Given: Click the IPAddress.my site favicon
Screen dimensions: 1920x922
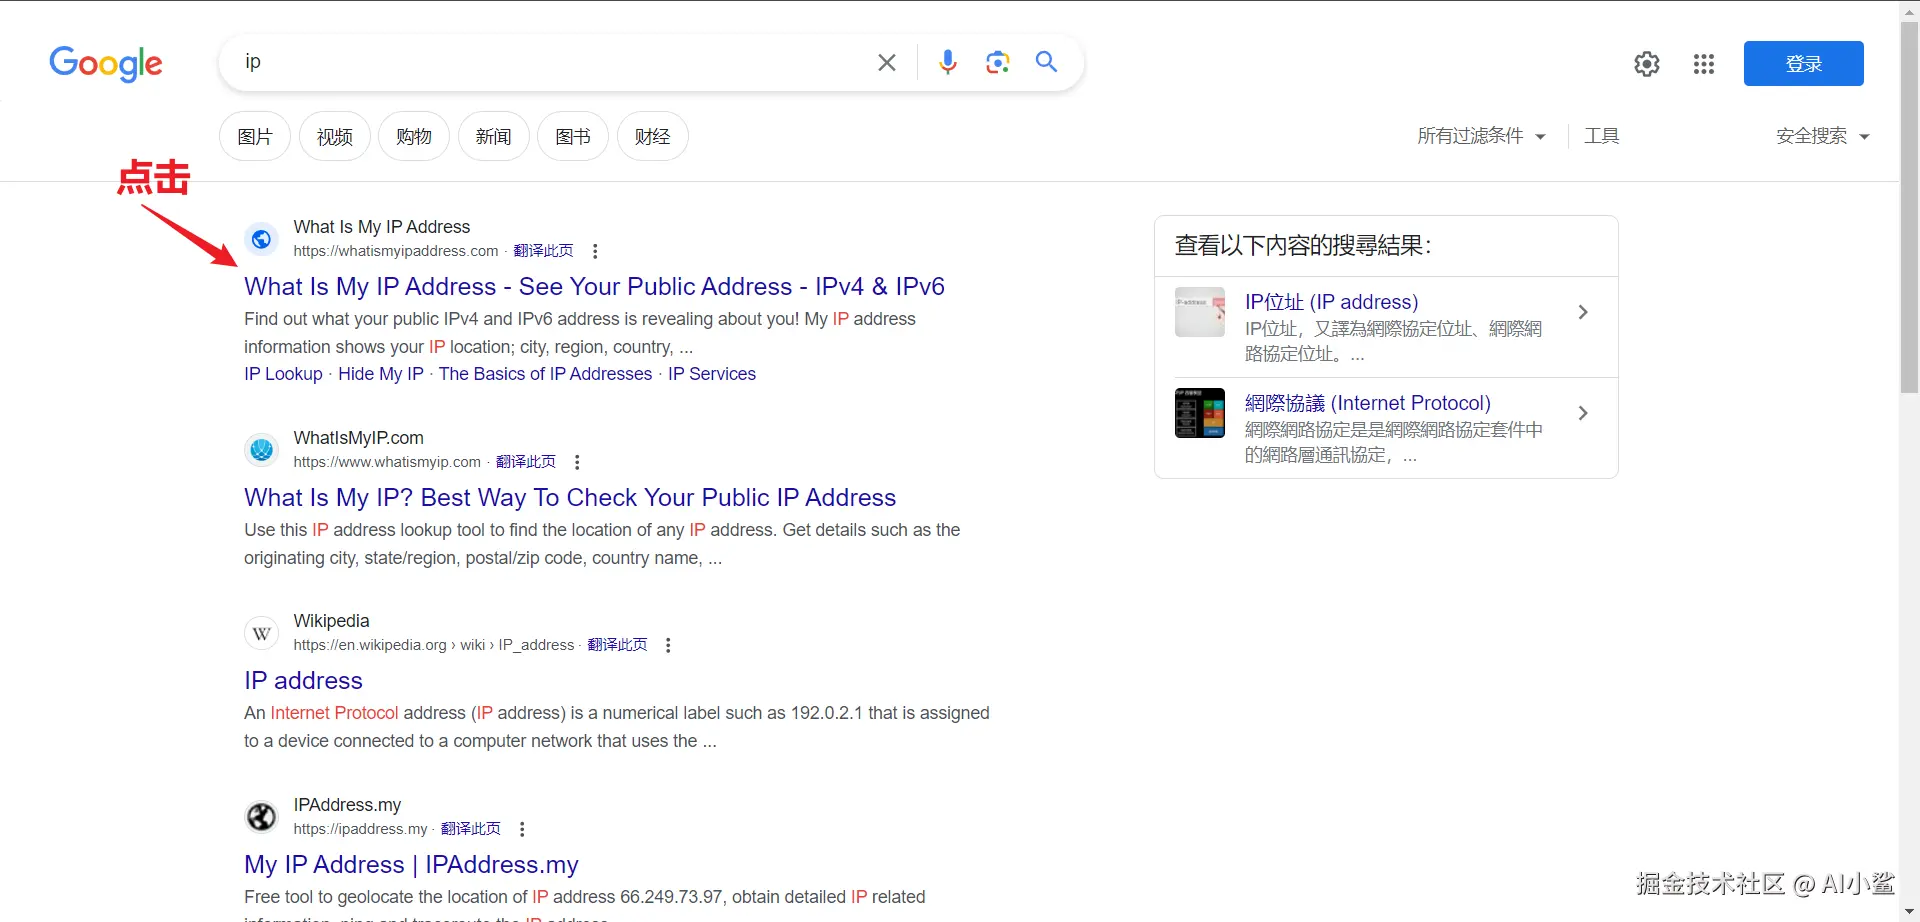Looking at the screenshot, I should [261, 817].
